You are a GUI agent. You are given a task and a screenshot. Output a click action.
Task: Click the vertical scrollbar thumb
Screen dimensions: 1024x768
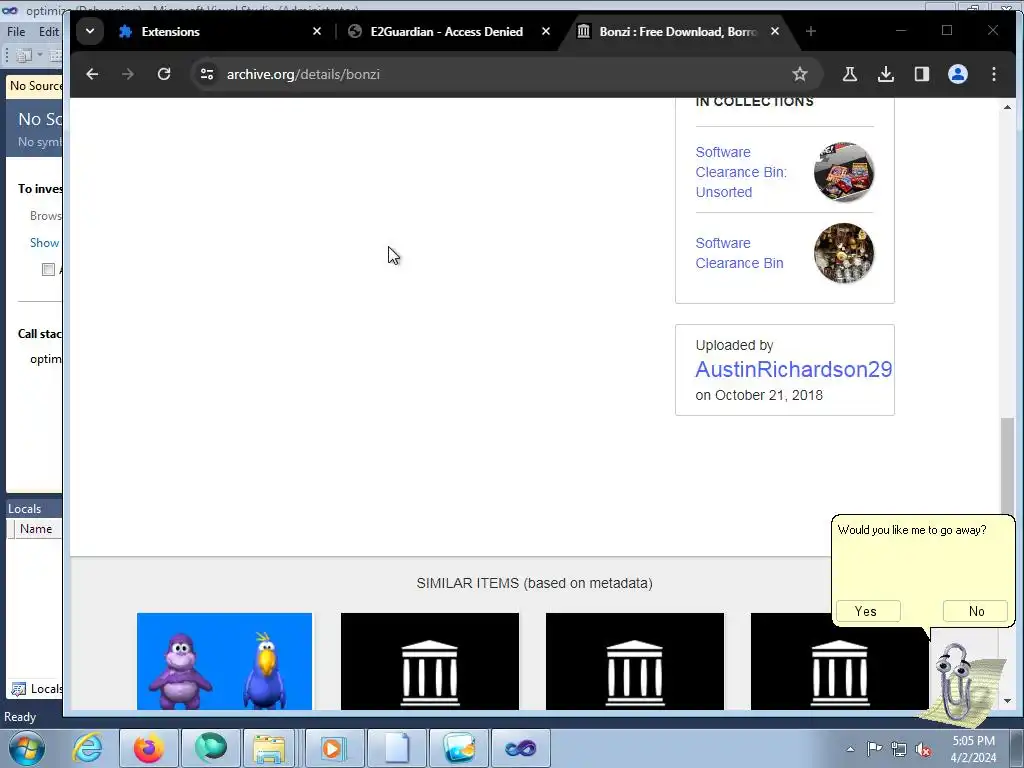coord(1007,467)
